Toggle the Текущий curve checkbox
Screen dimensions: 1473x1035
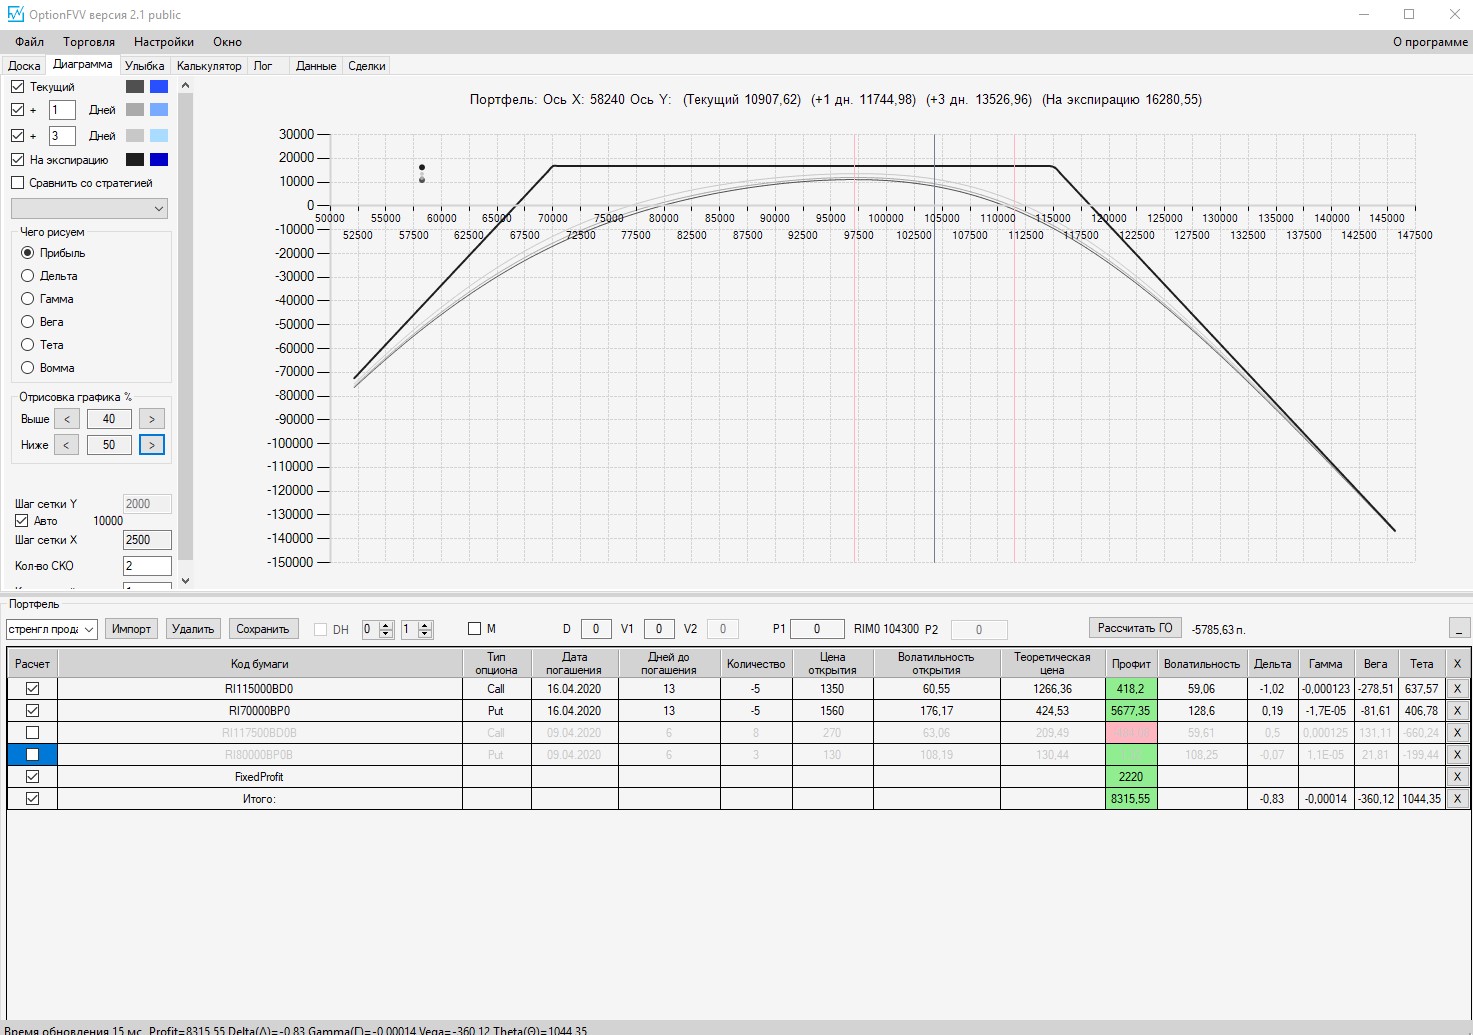(18, 87)
